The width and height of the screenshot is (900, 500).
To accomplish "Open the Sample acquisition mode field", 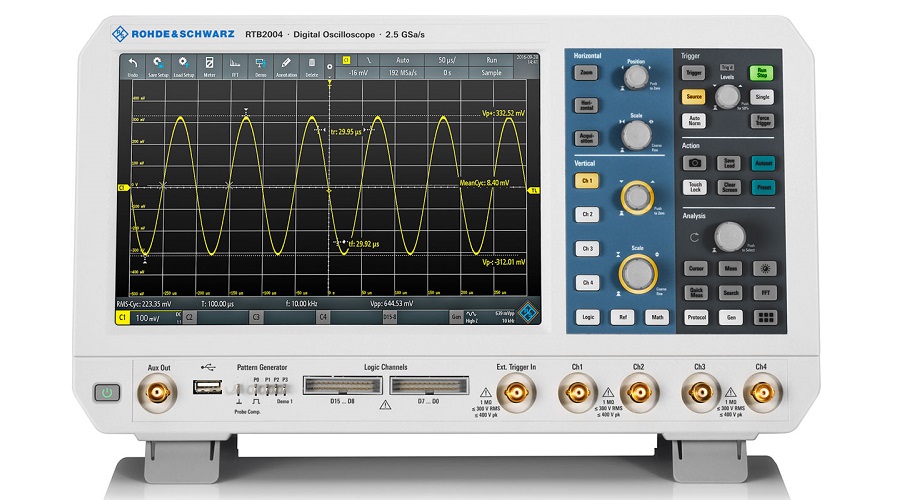I will tap(490, 73).
